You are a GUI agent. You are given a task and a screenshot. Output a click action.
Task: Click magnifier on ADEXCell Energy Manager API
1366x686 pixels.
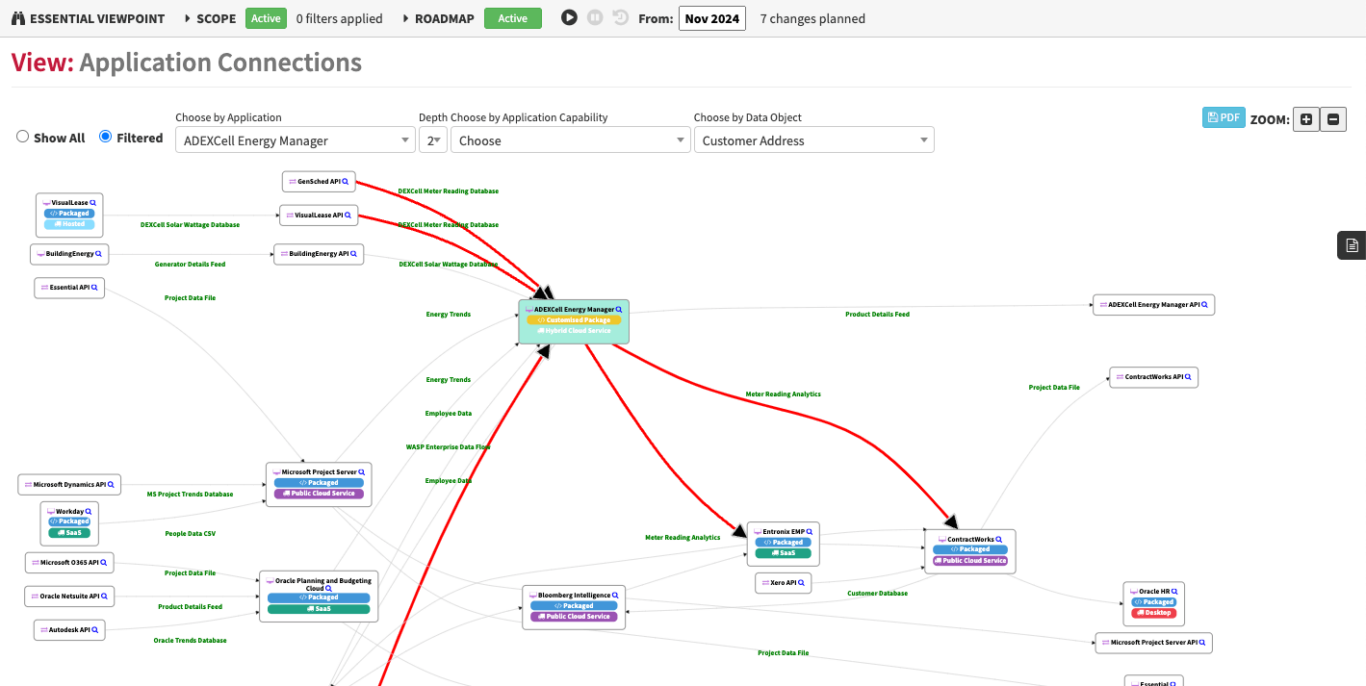coord(1204,304)
